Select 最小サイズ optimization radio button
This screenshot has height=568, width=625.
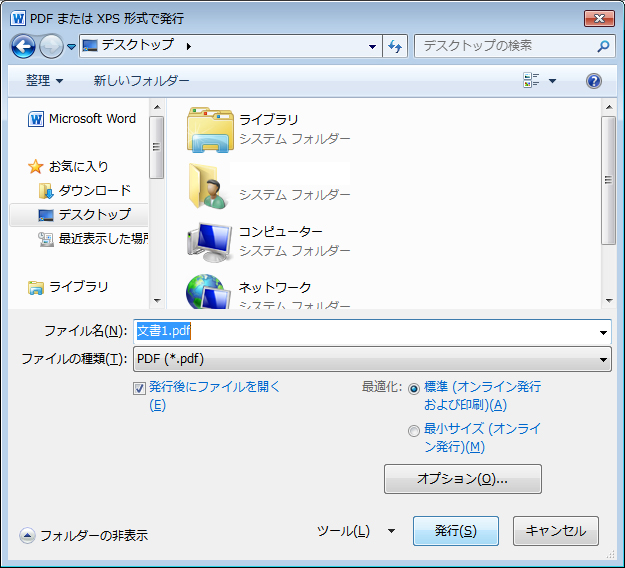(x=414, y=431)
